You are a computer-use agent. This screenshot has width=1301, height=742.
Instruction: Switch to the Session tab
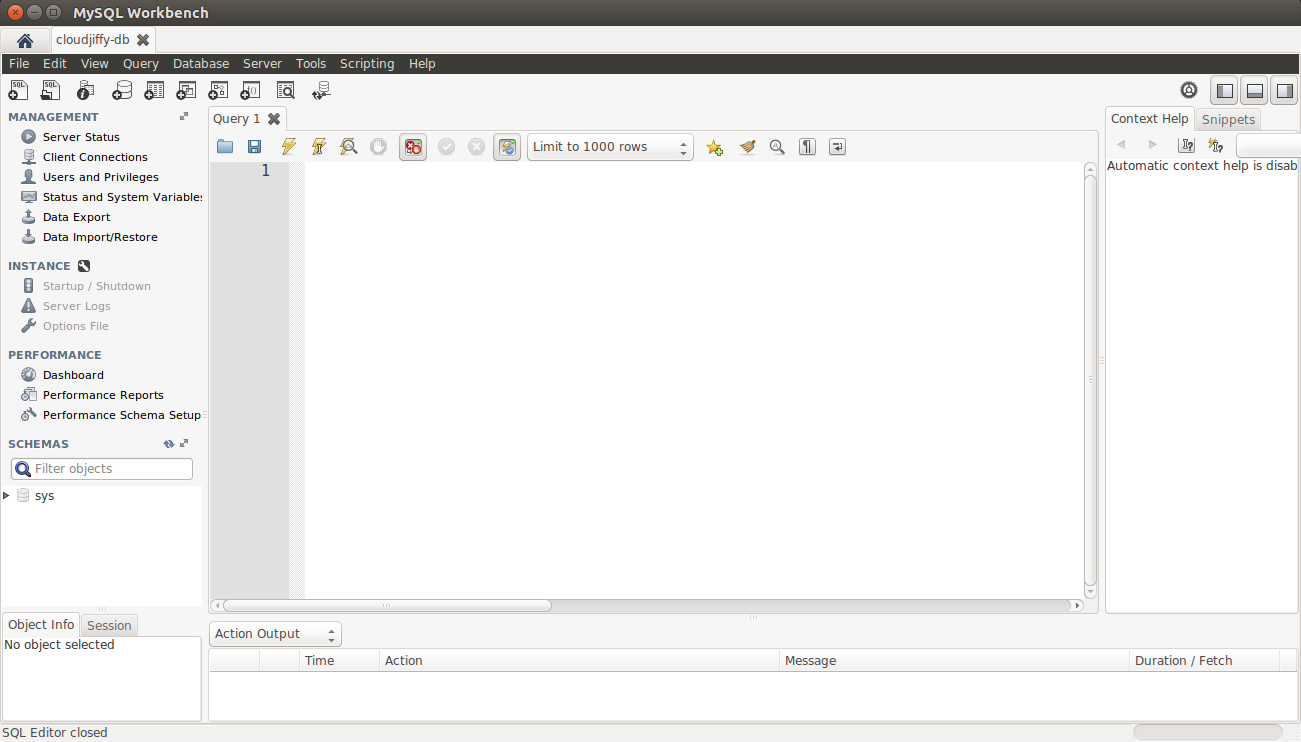109,625
